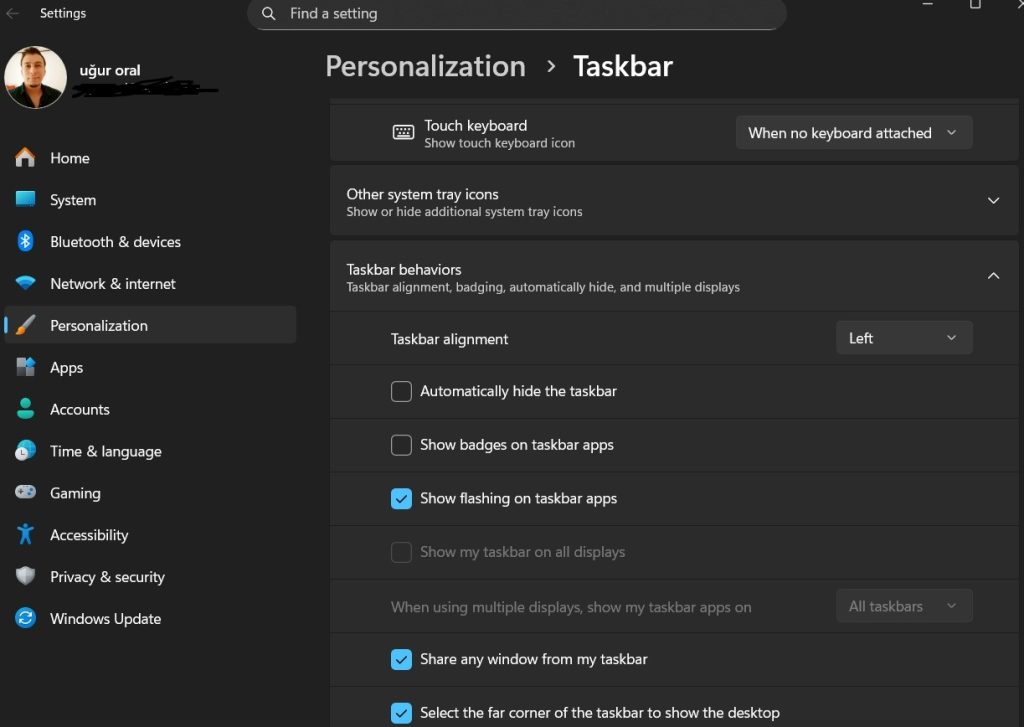This screenshot has width=1024, height=727.
Task: Collapse the Taskbar behaviors section
Action: coord(993,275)
